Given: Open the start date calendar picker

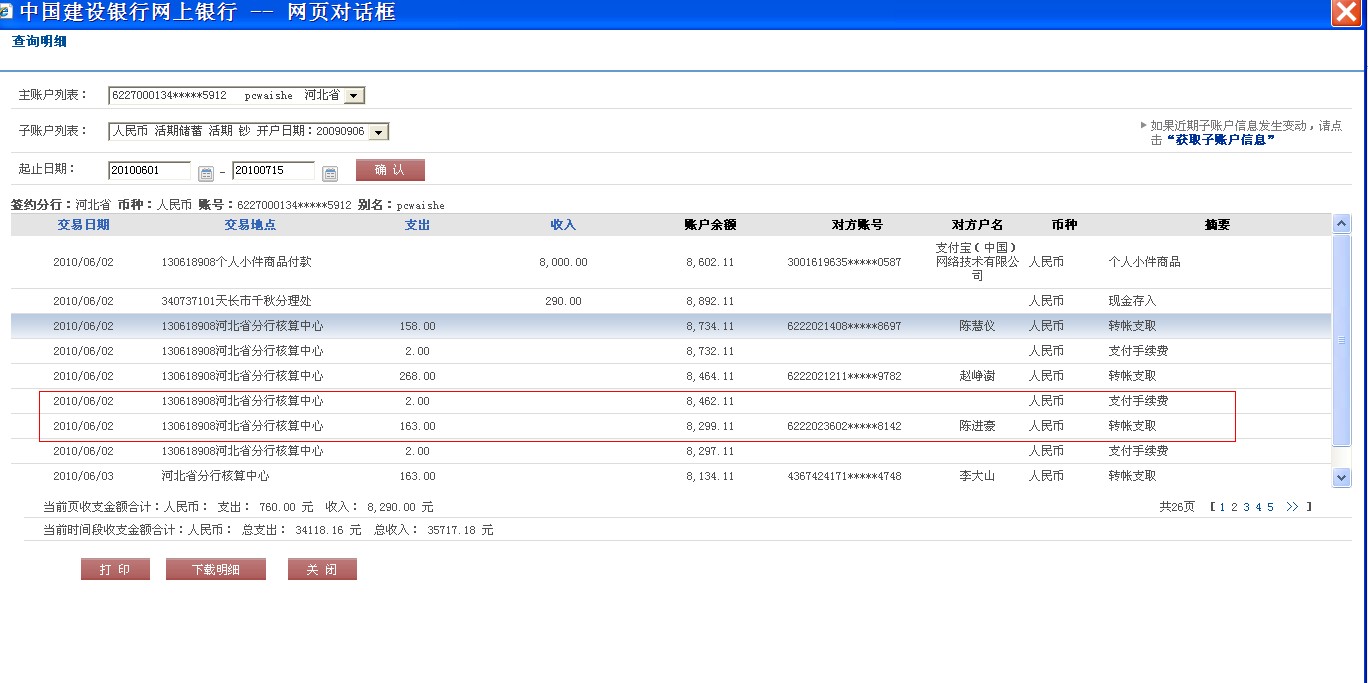Looking at the screenshot, I should click(206, 173).
